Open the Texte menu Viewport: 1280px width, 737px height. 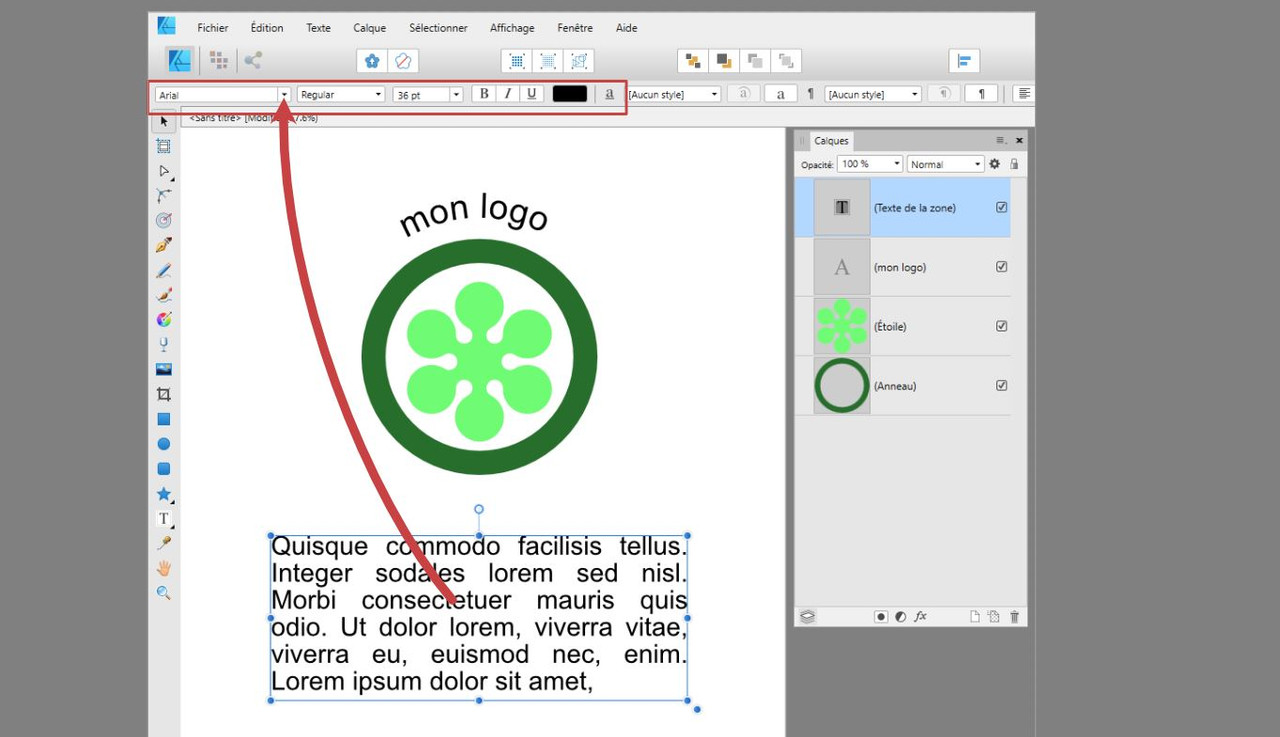coord(318,28)
